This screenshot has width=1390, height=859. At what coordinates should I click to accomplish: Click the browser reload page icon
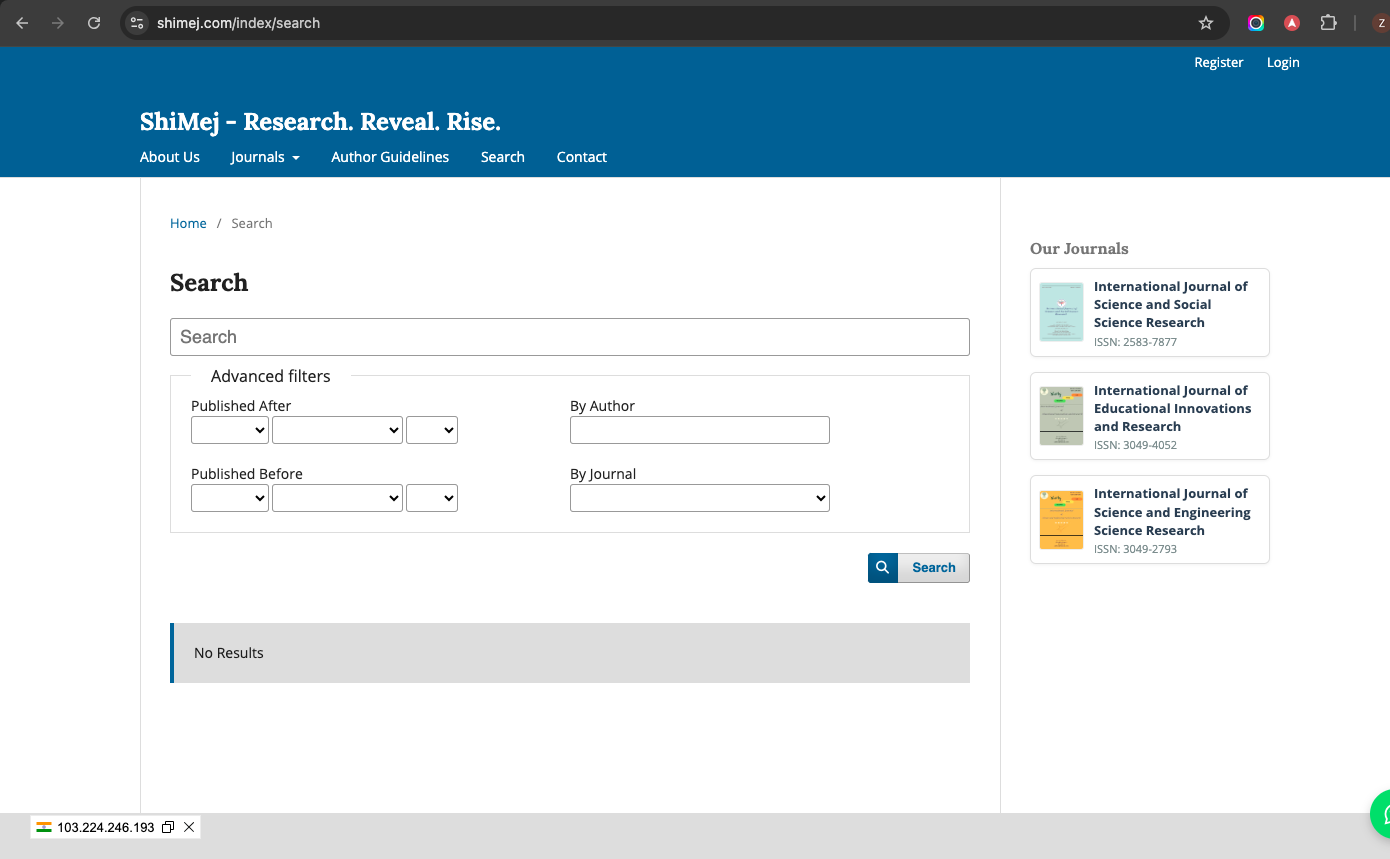pyautogui.click(x=94, y=23)
